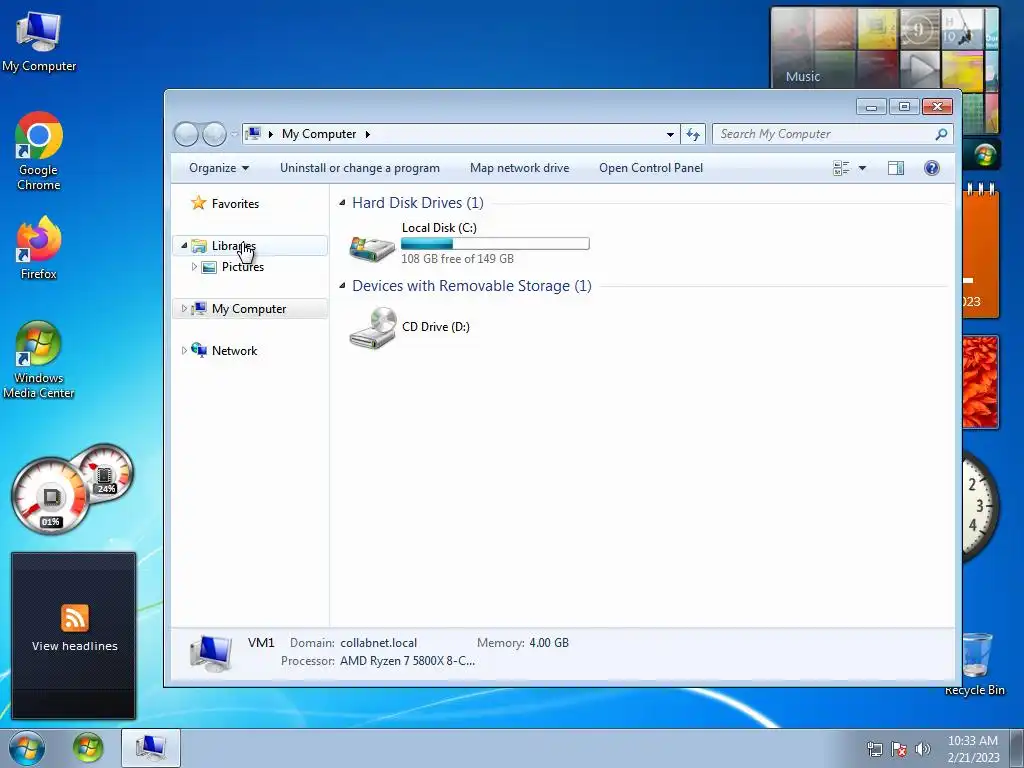This screenshot has width=1024, height=768.
Task: Click the volume speaker tray icon
Action: coord(923,749)
